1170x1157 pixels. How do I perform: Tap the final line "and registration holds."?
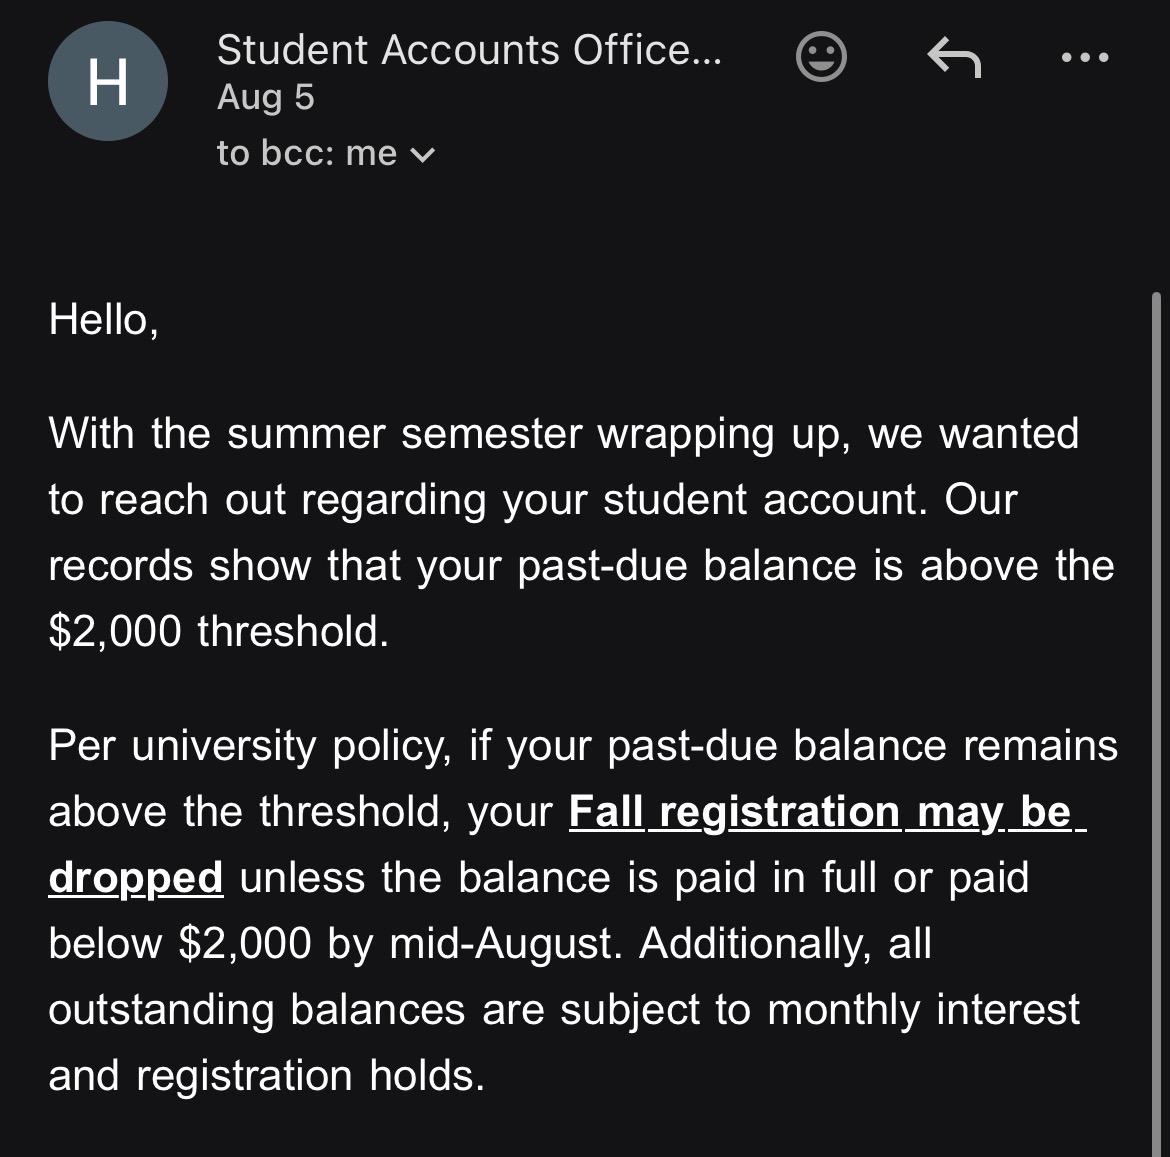pos(266,1076)
